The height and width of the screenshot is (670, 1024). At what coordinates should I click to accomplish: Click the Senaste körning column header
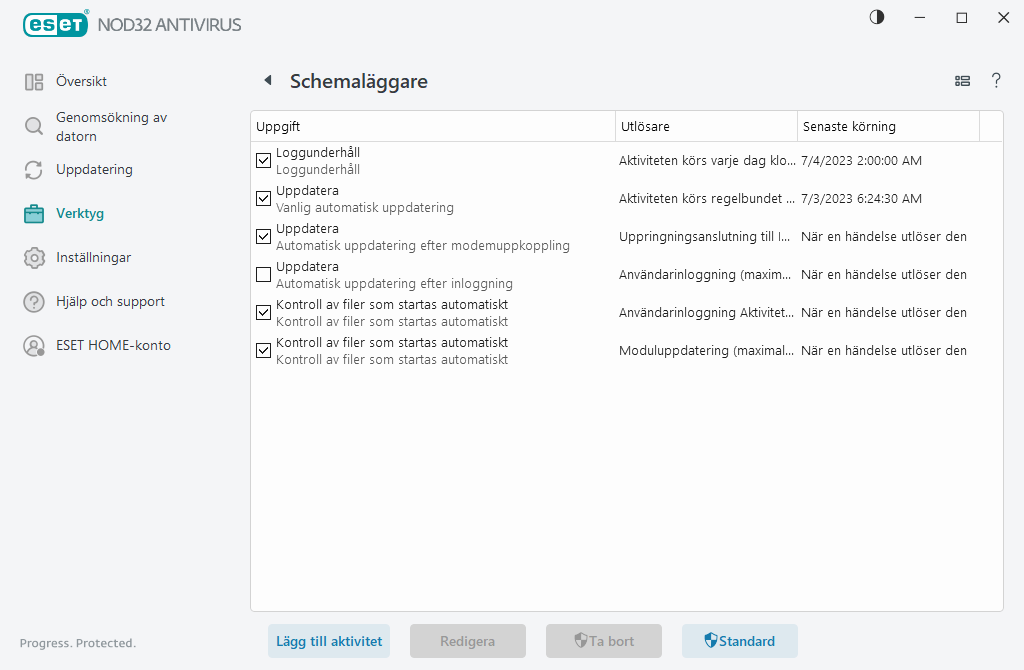tap(888, 126)
